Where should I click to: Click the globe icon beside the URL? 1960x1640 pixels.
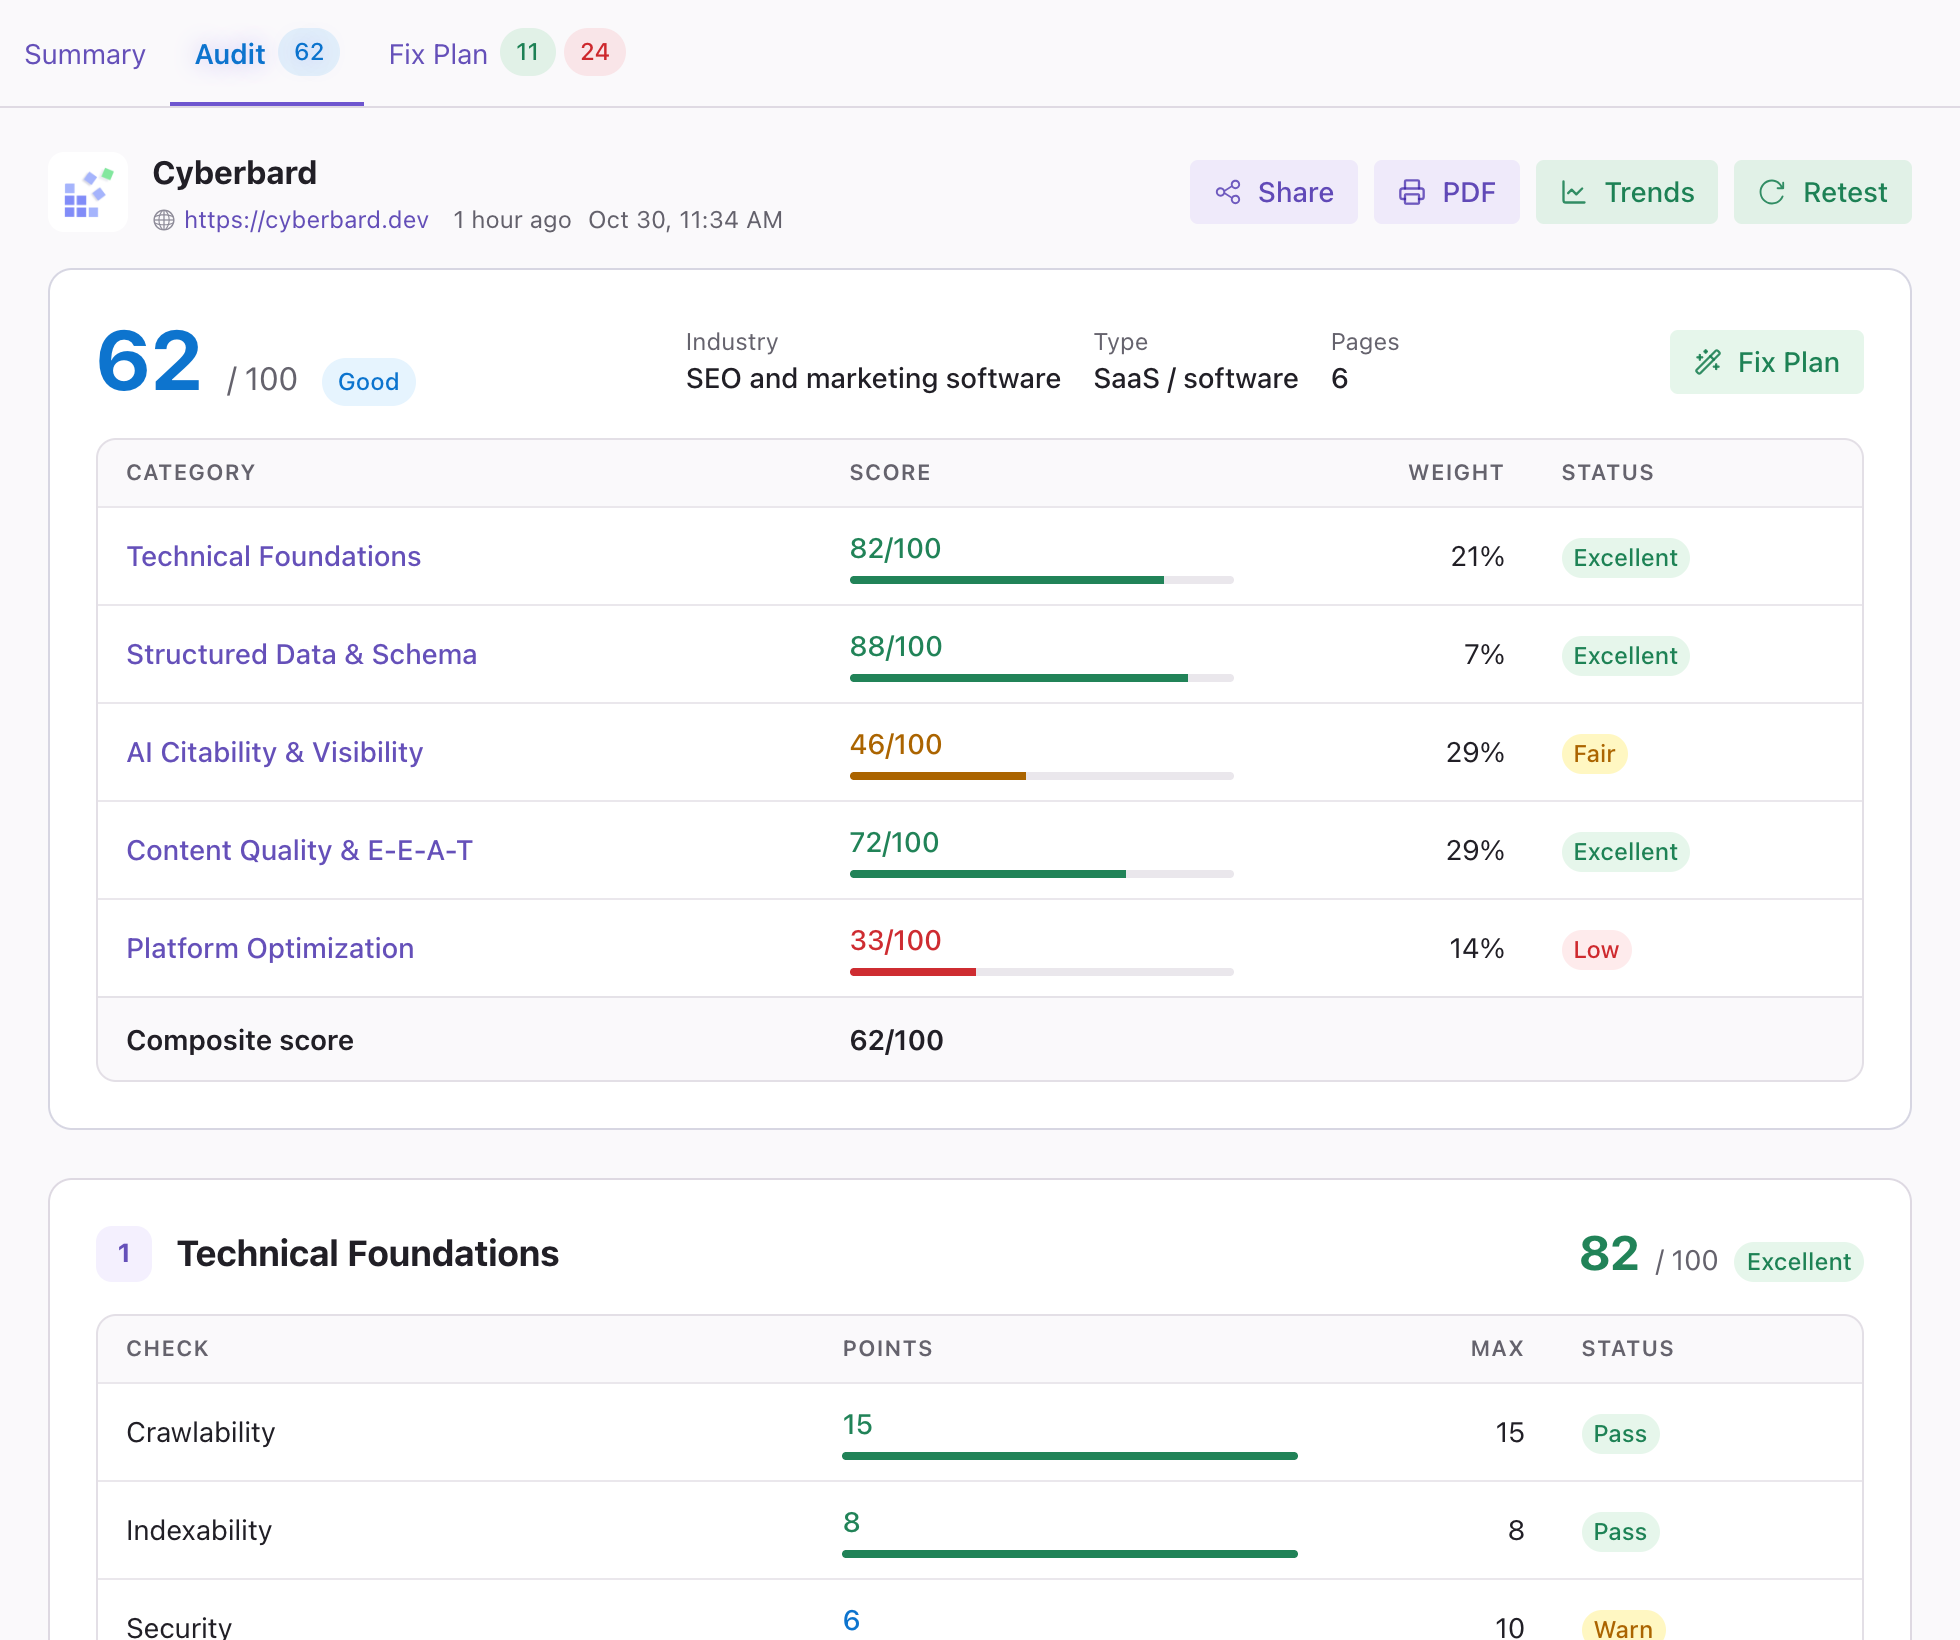(x=164, y=220)
